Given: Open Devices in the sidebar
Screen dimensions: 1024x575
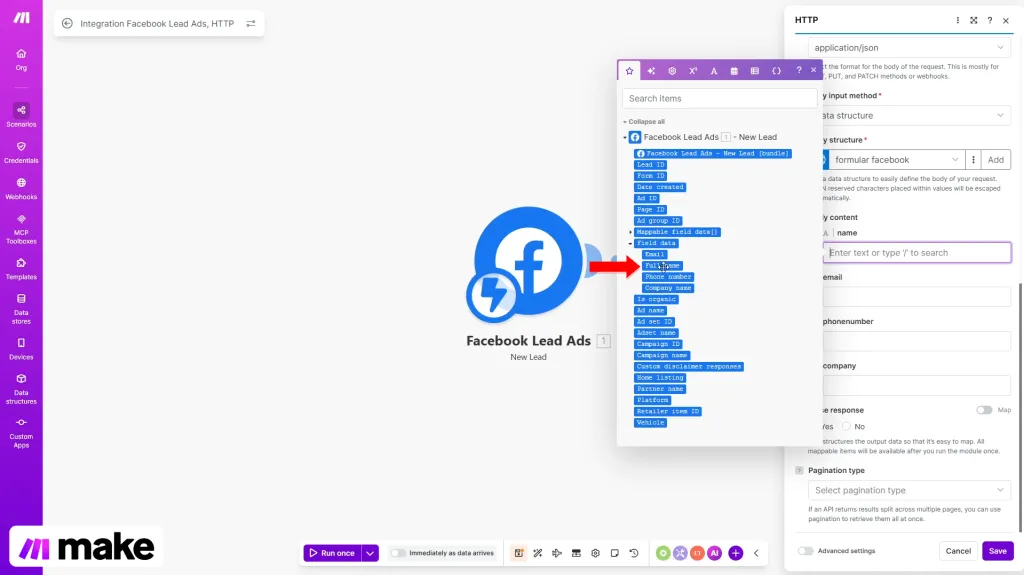Looking at the screenshot, I should point(21,349).
